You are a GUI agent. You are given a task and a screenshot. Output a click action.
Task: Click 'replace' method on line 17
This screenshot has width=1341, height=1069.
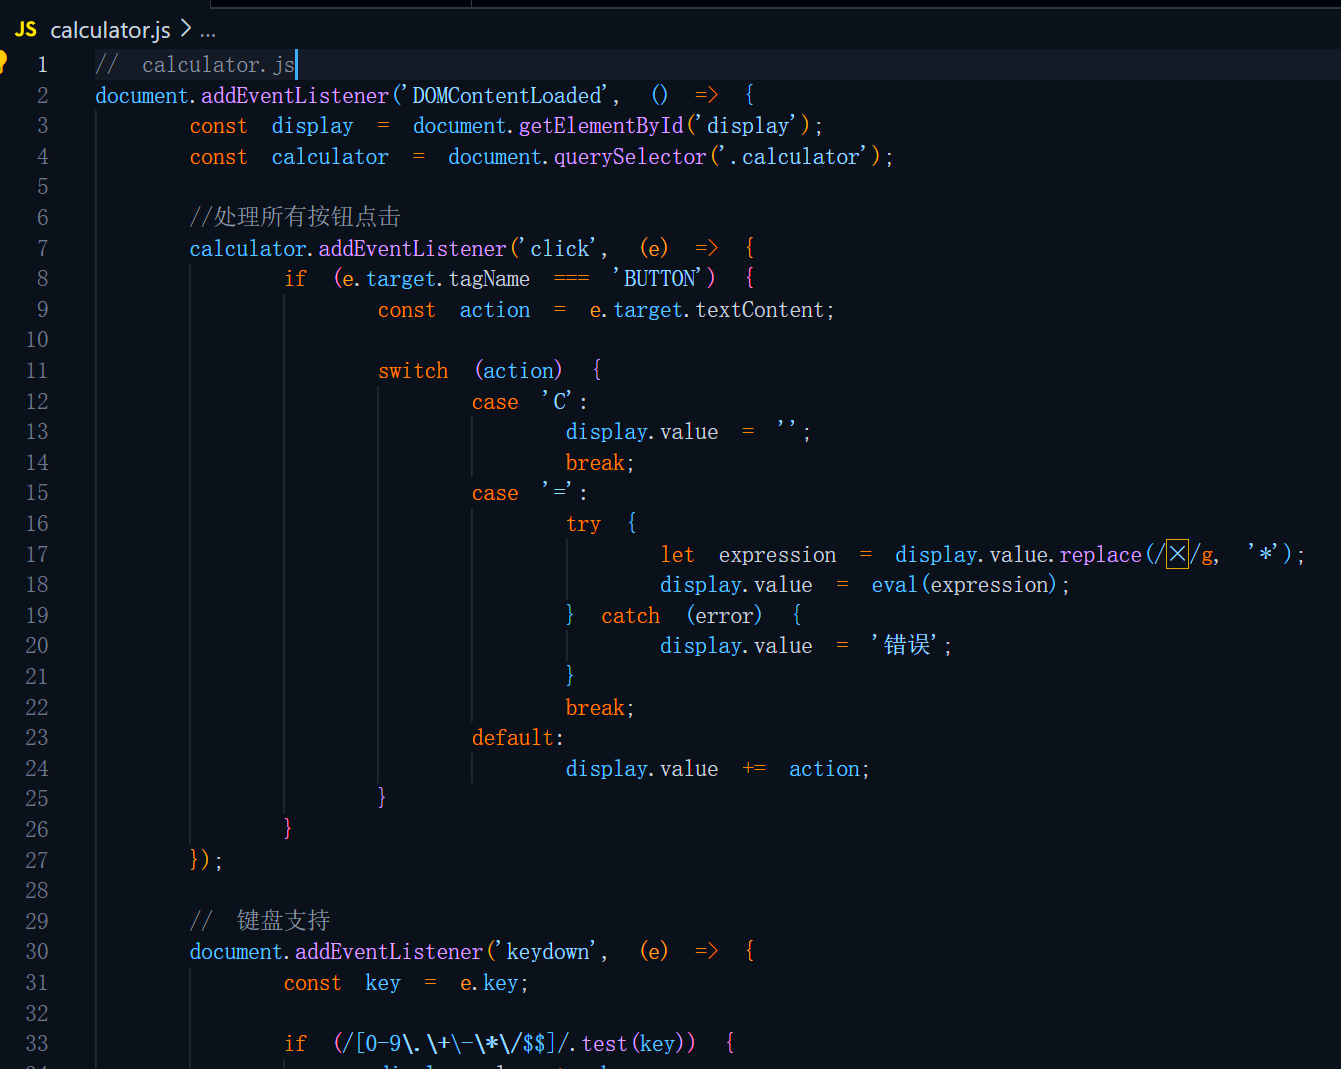1100,555
